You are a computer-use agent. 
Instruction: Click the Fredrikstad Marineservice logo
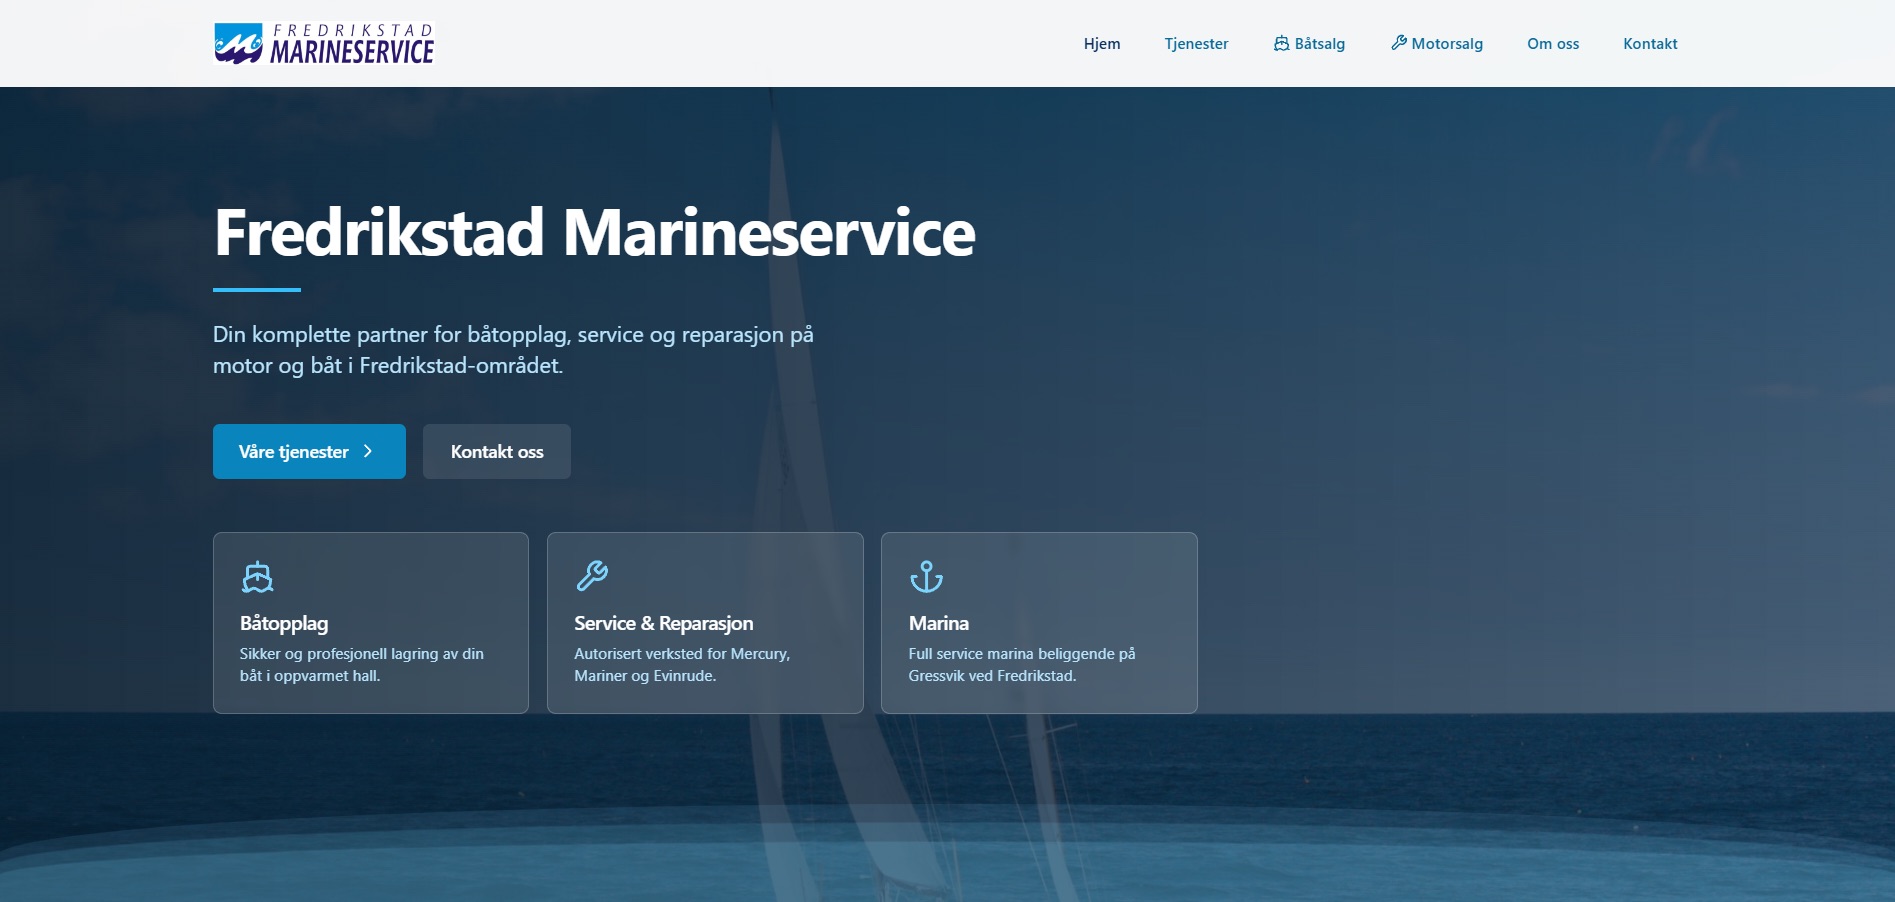322,43
